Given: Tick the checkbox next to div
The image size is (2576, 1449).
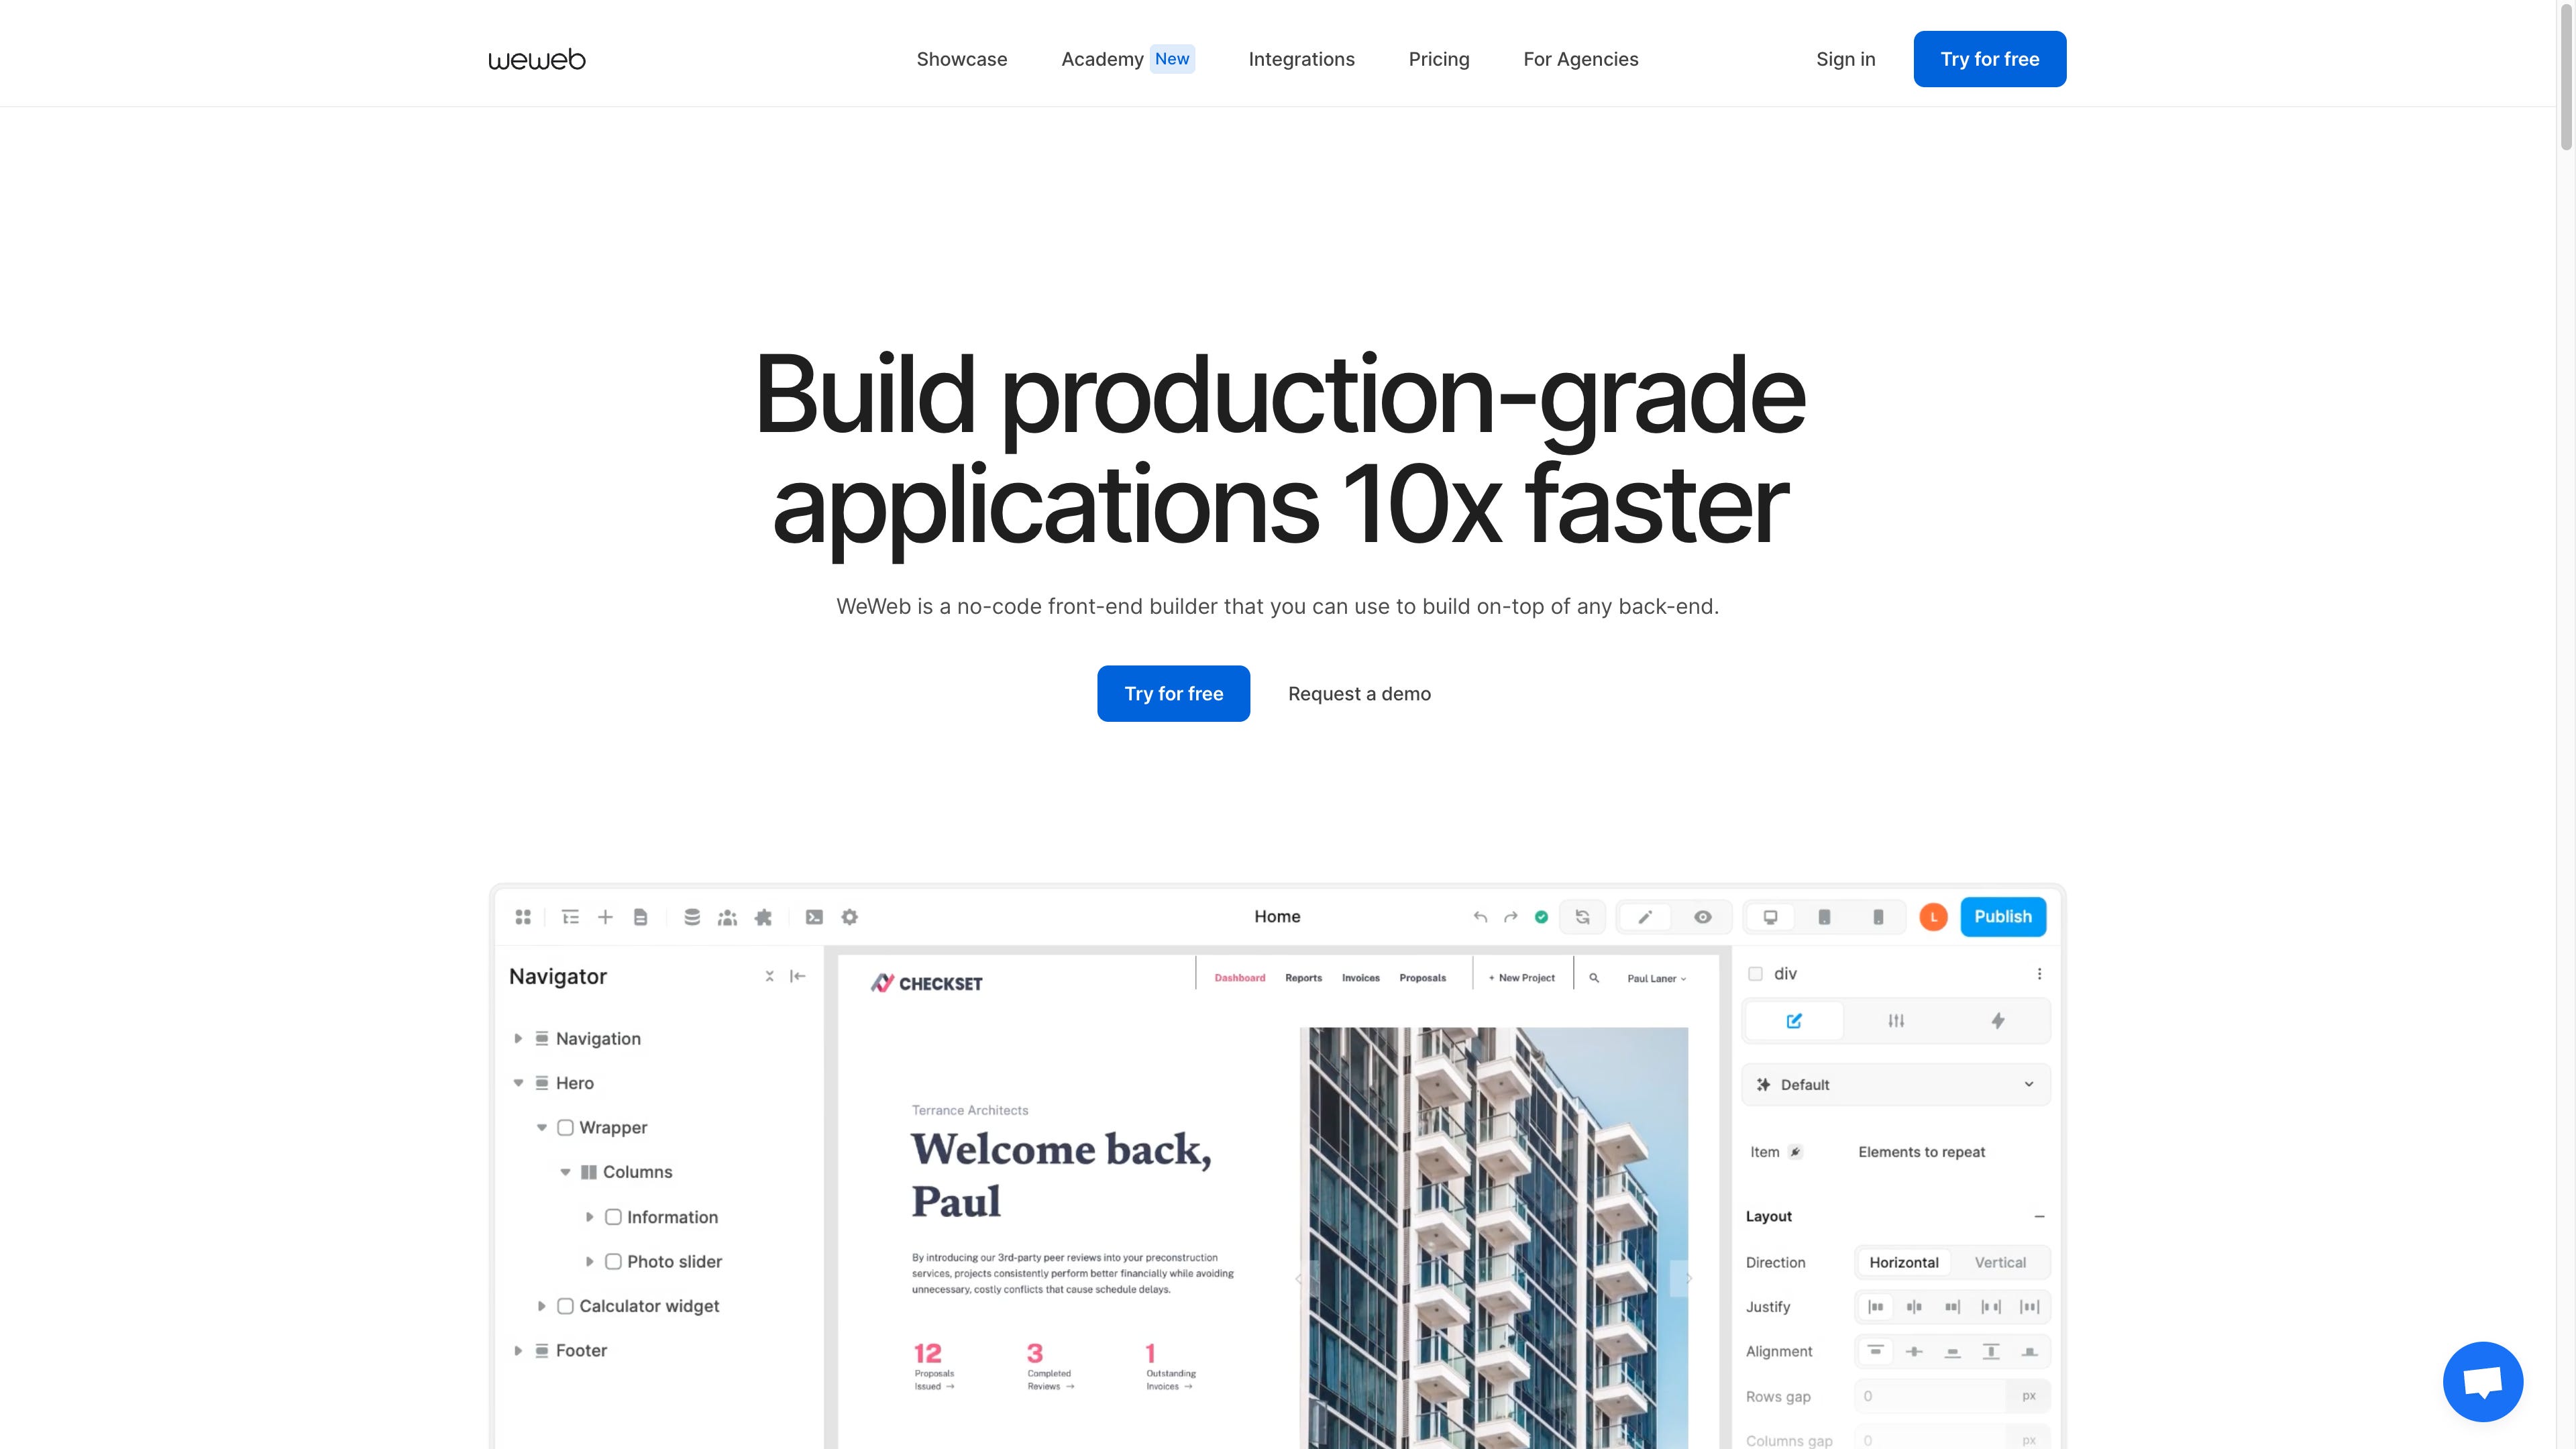Looking at the screenshot, I should click(x=1755, y=974).
